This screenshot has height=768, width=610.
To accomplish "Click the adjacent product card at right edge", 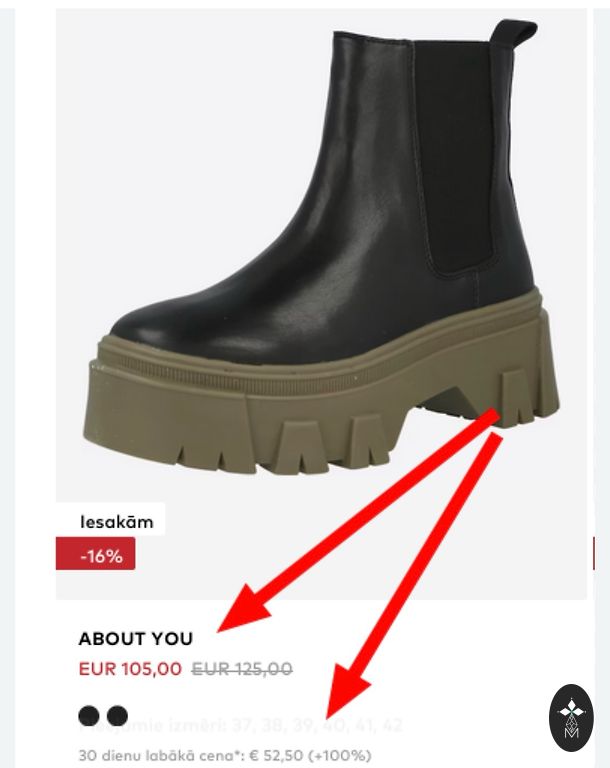I will pyautogui.click(x=602, y=387).
